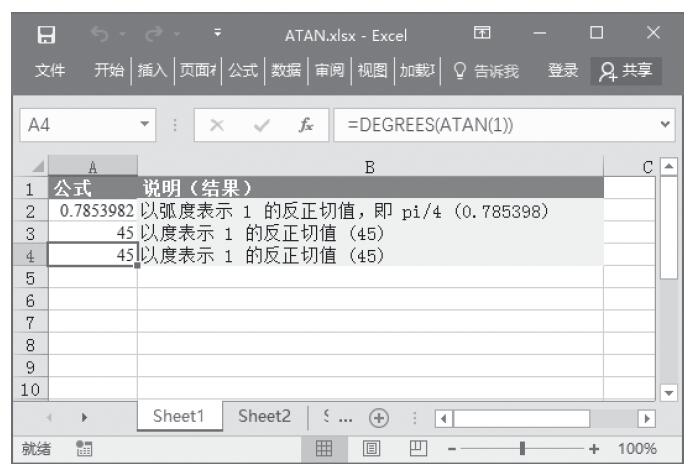
Task: Switch to the Sheet2 tab
Action: (x=264, y=417)
